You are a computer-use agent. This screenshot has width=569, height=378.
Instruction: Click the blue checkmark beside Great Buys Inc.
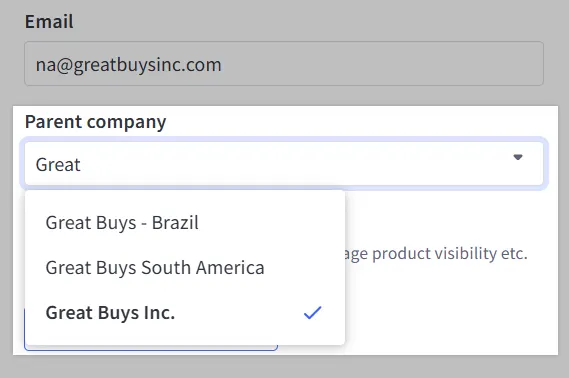point(312,312)
